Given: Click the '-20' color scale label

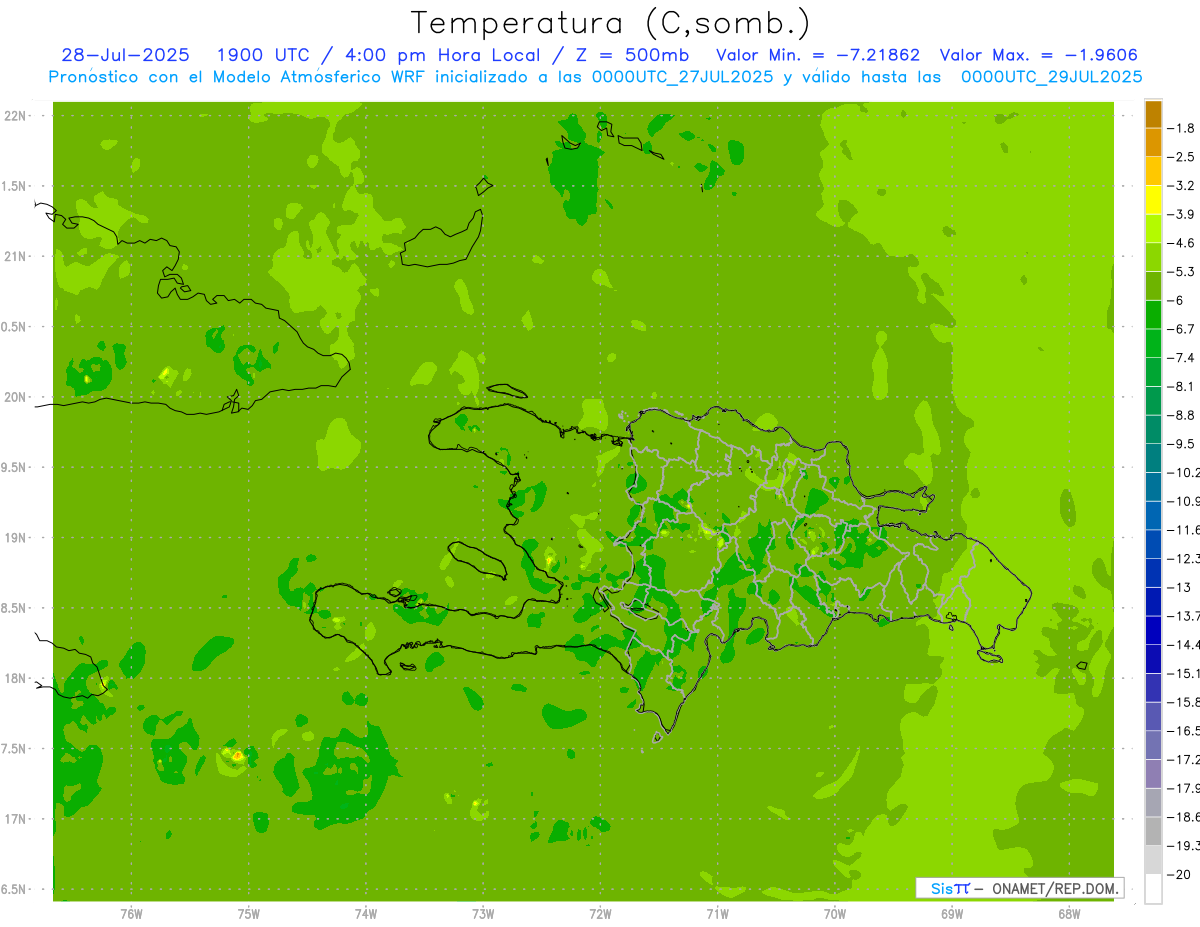Looking at the screenshot, I should (x=1177, y=875).
